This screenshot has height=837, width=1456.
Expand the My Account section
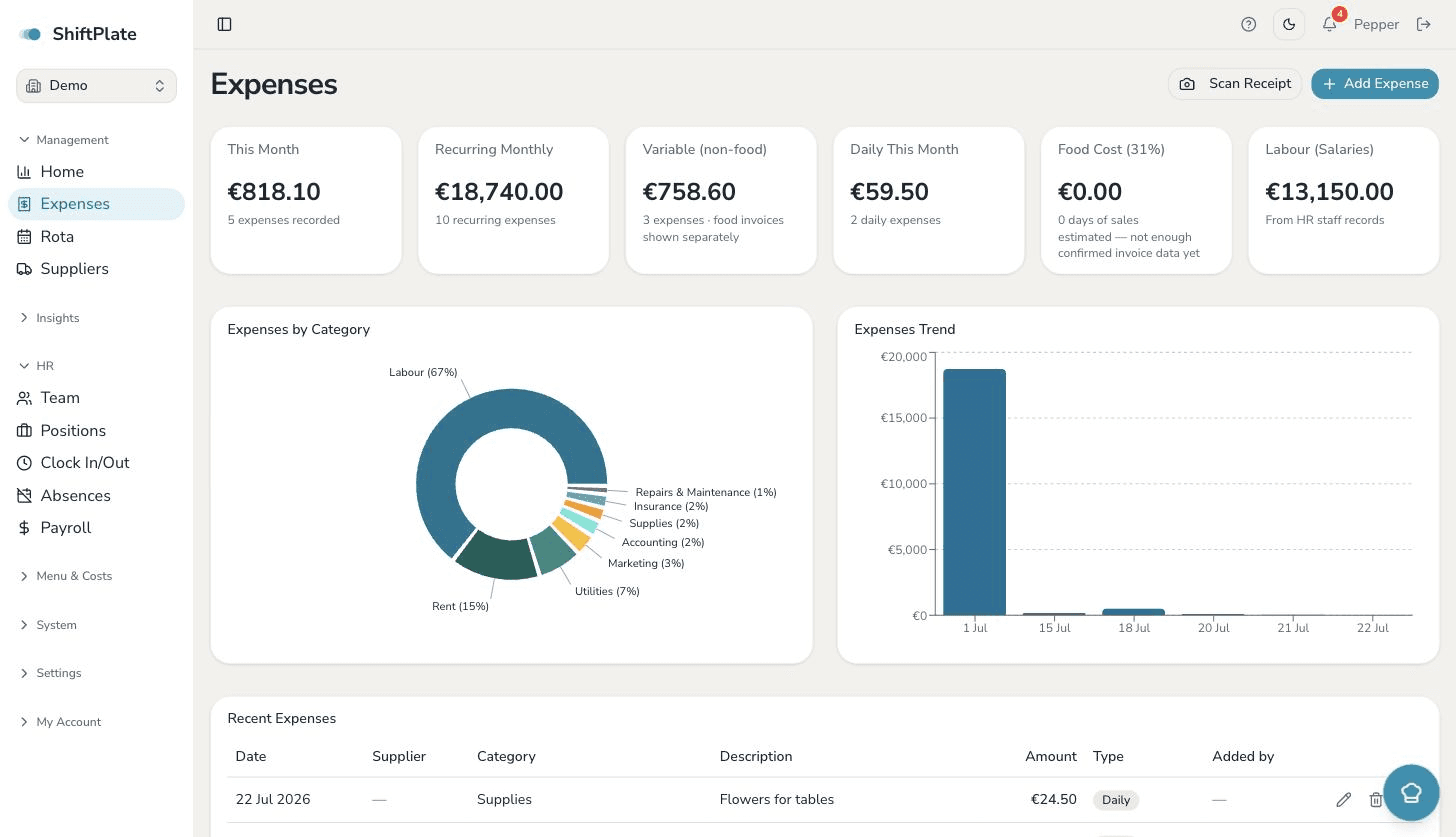pyautogui.click(x=60, y=722)
